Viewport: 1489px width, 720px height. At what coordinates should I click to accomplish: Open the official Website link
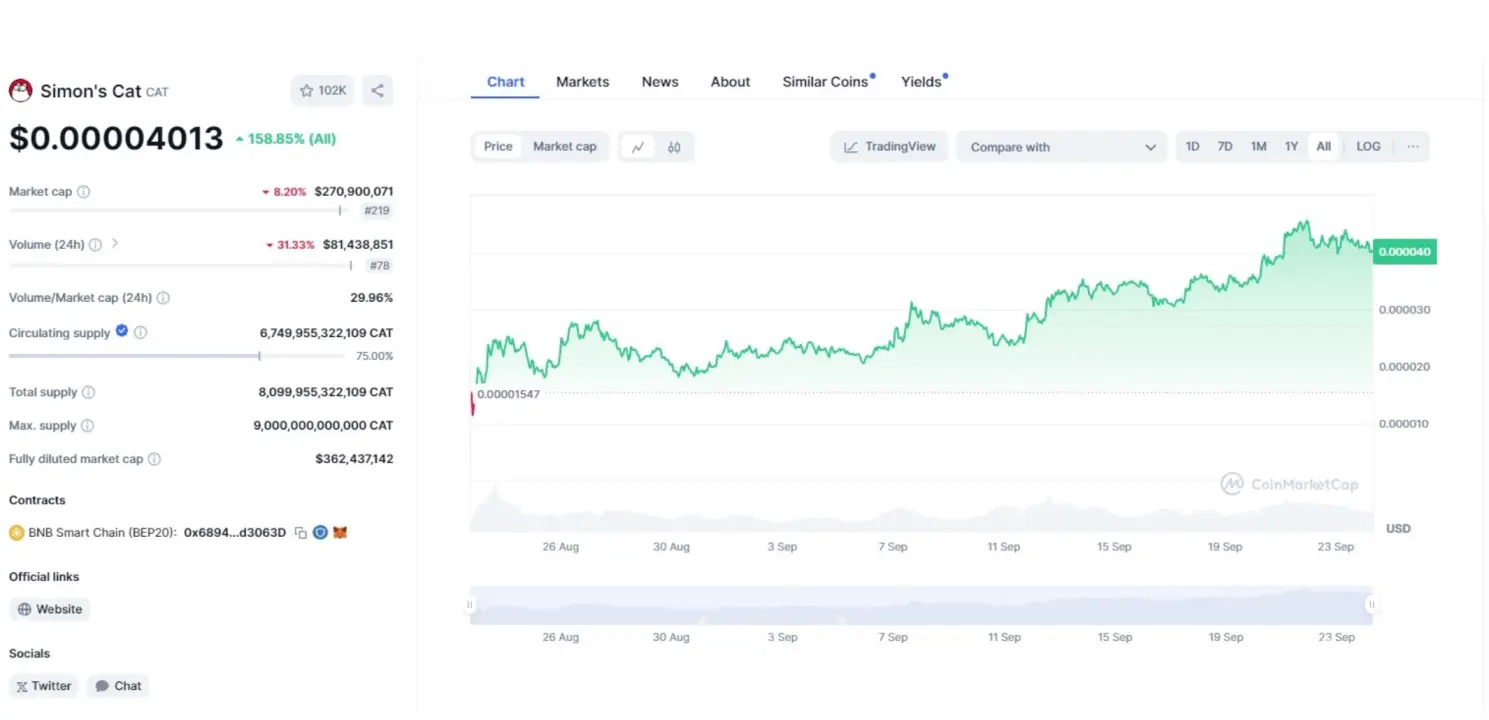tap(50, 609)
